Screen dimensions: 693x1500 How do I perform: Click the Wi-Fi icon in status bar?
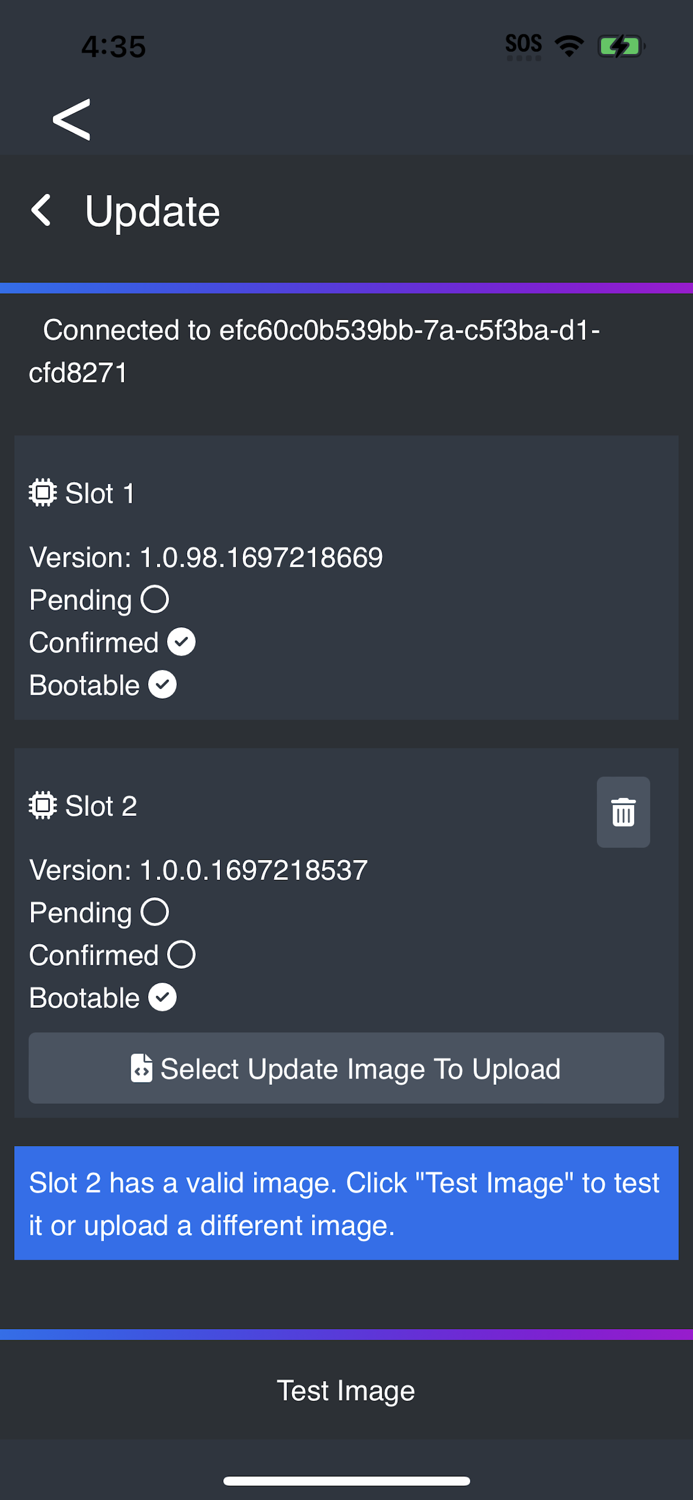567,44
